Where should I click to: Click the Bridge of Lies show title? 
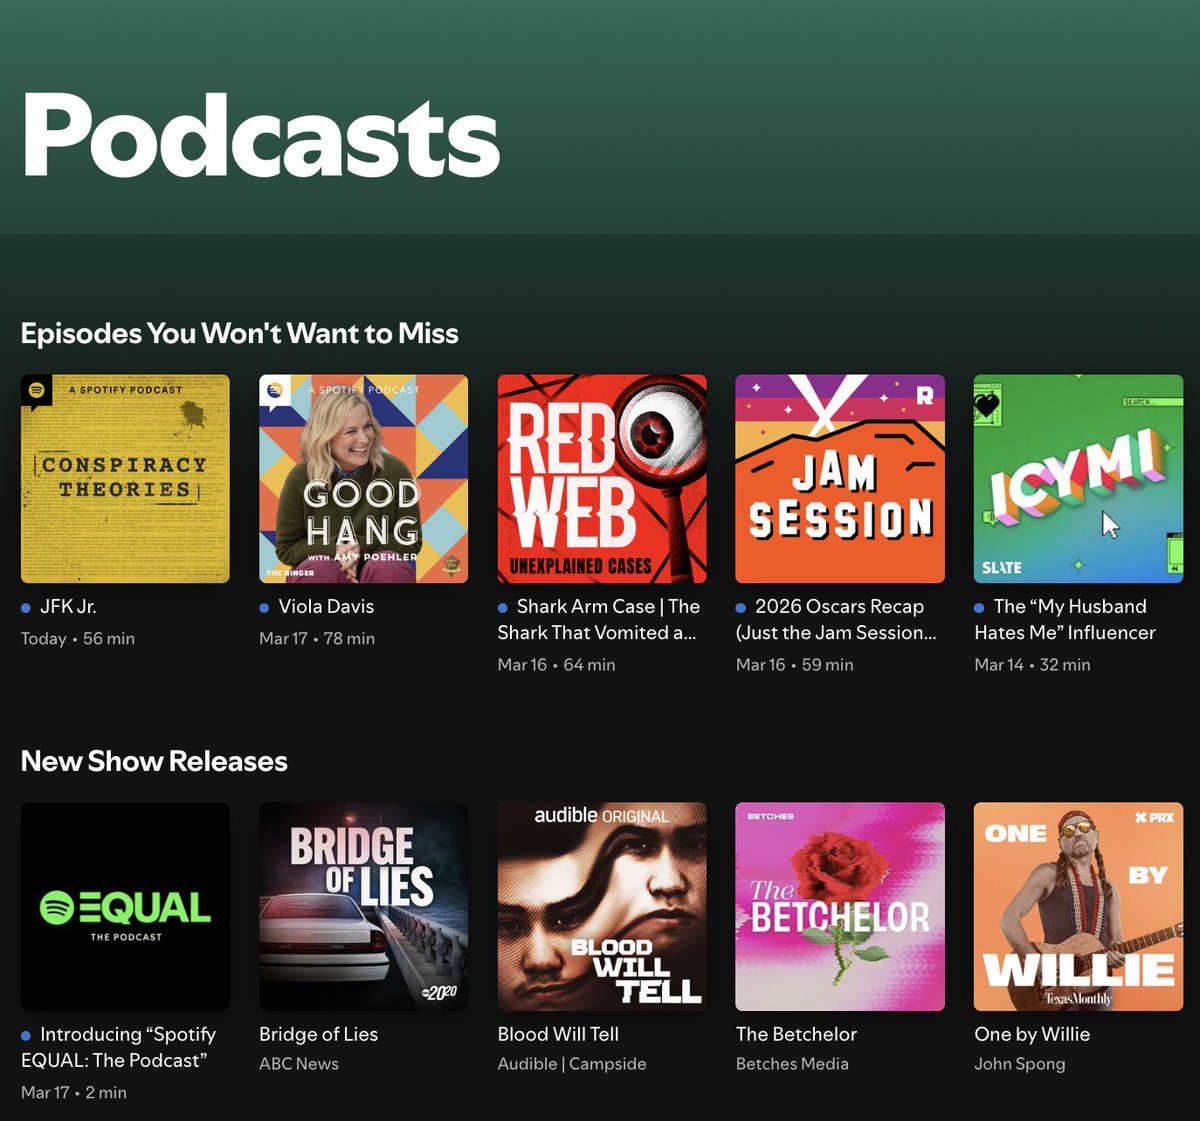tap(318, 1035)
